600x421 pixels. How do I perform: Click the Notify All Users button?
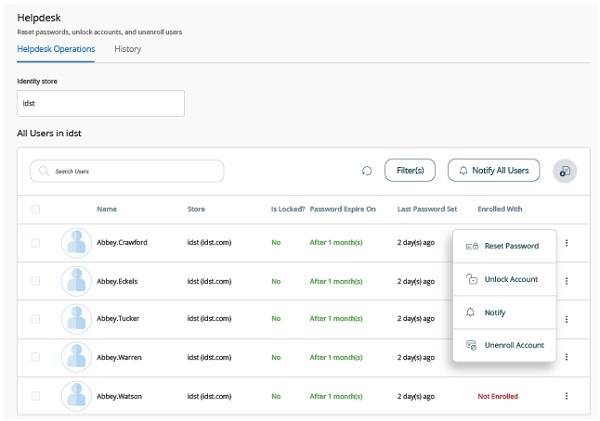[494, 171]
